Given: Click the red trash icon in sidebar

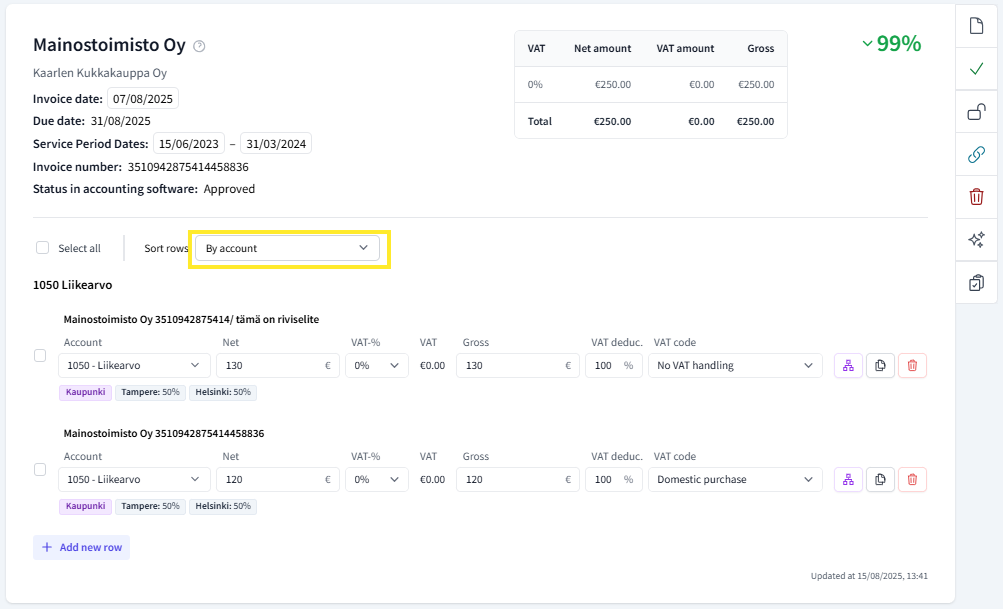Looking at the screenshot, I should pos(976,197).
